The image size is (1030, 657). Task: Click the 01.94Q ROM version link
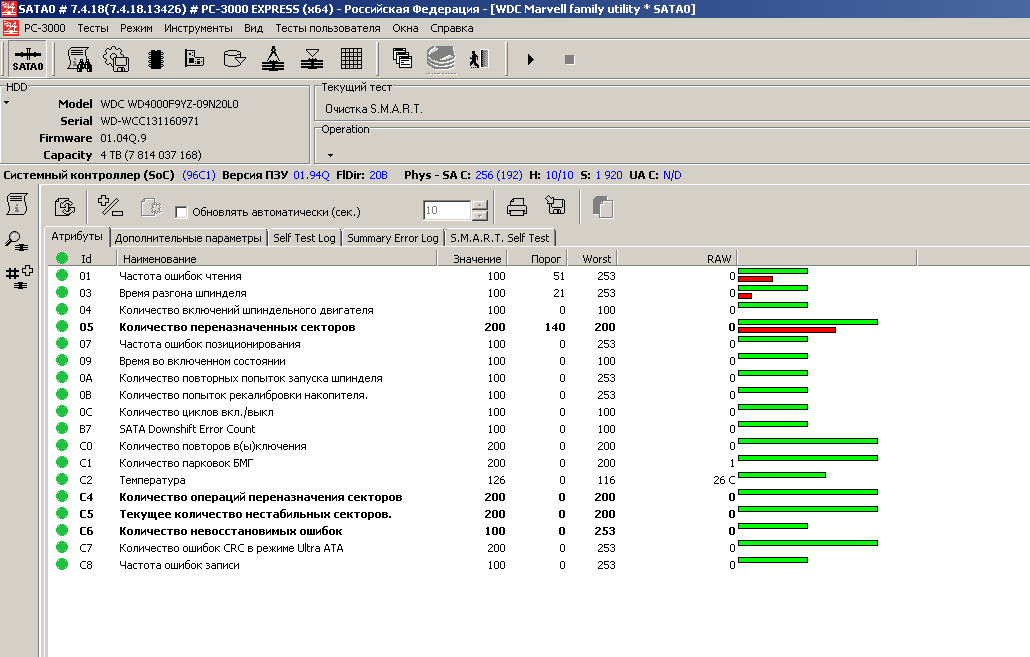point(311,175)
